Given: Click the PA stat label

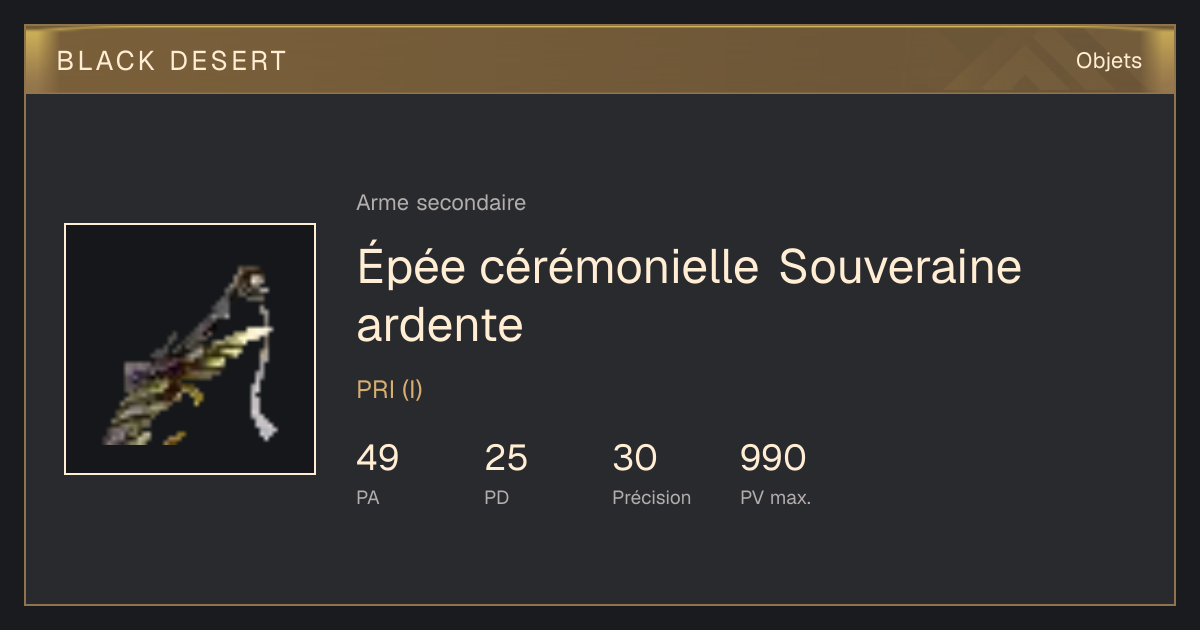Looking at the screenshot, I should (x=368, y=497).
